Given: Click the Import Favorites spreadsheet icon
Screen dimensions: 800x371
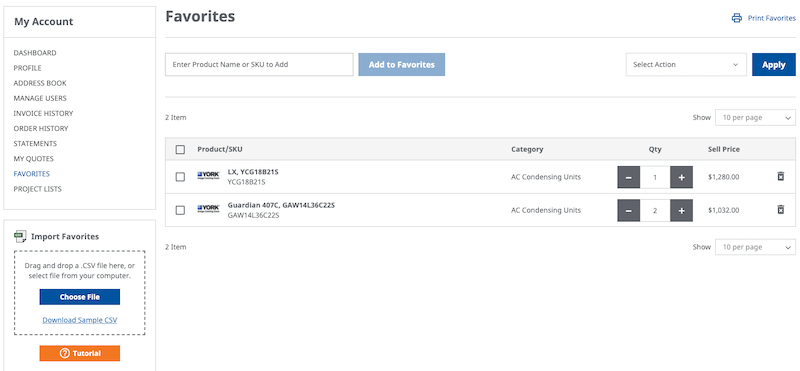Looking at the screenshot, I should [x=20, y=236].
